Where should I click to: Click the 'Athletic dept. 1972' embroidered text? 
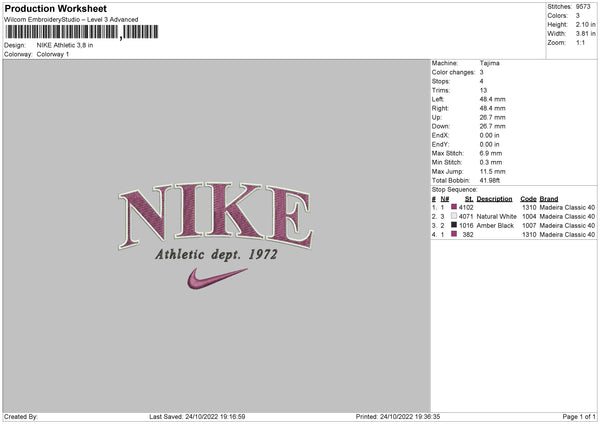pos(215,254)
